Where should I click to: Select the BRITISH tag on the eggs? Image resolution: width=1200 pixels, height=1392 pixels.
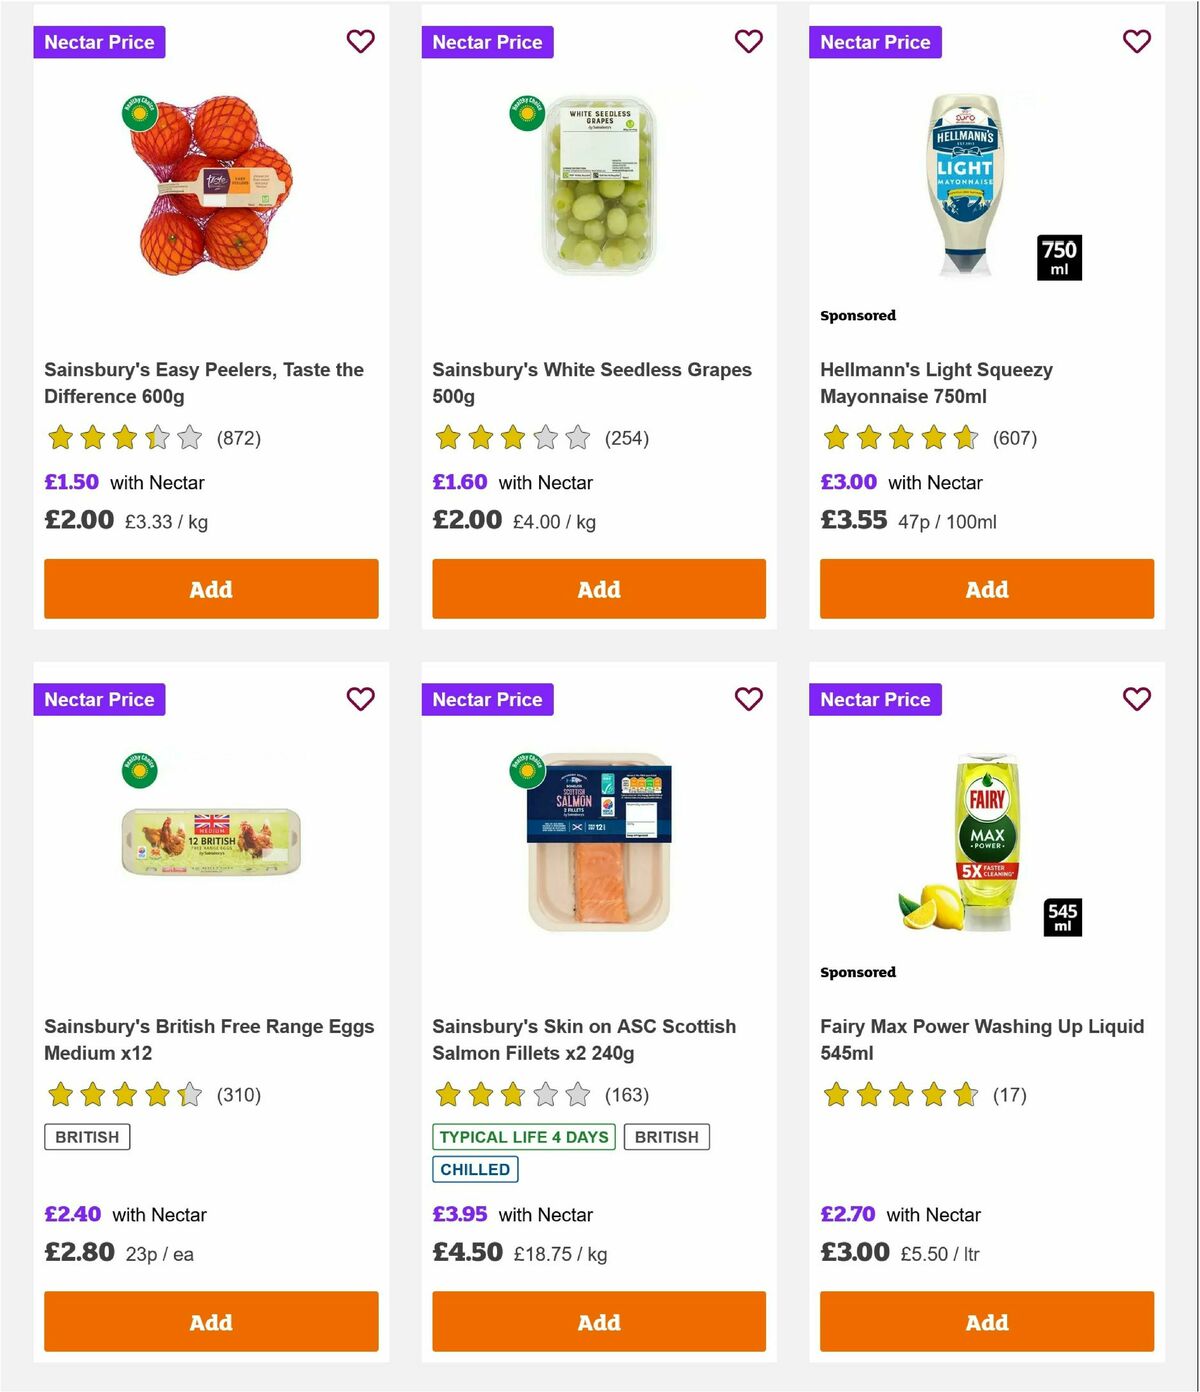pyautogui.click(x=86, y=1137)
